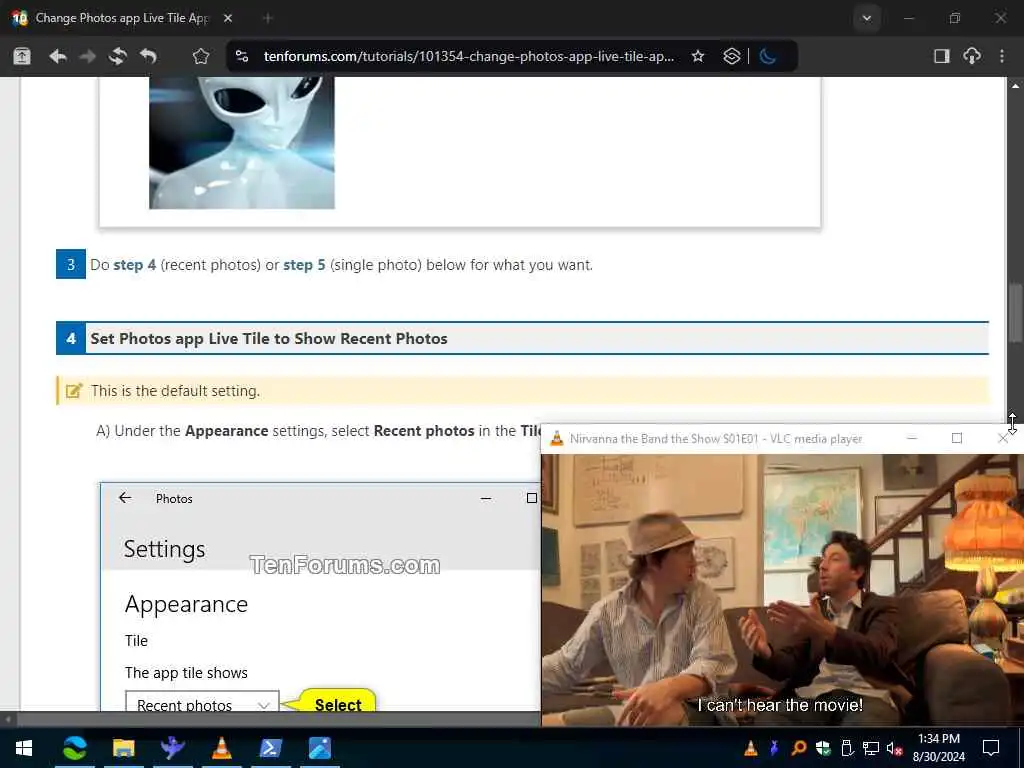Image resolution: width=1024 pixels, height=768 pixels.
Task: Open the Windows Start menu
Action: (24, 748)
